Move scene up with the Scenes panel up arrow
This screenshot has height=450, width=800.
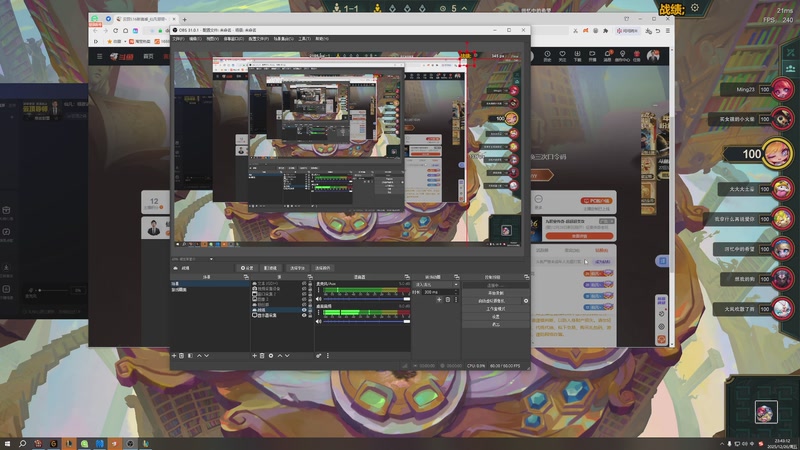pyautogui.click(x=199, y=356)
